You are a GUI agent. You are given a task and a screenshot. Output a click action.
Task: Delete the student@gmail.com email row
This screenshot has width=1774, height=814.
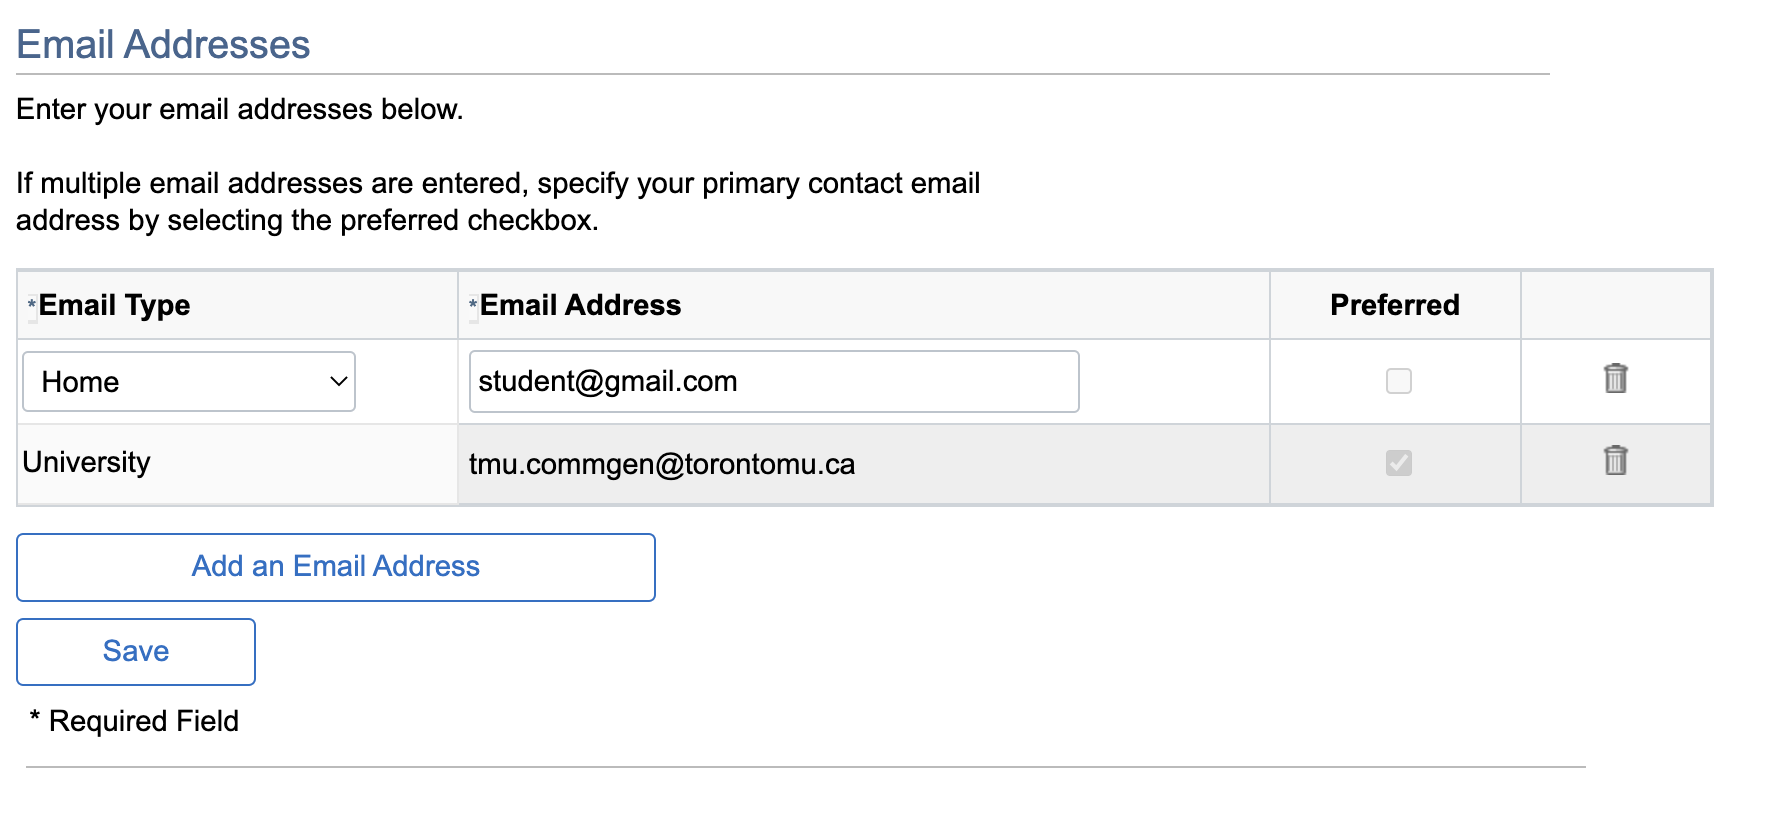1615,379
